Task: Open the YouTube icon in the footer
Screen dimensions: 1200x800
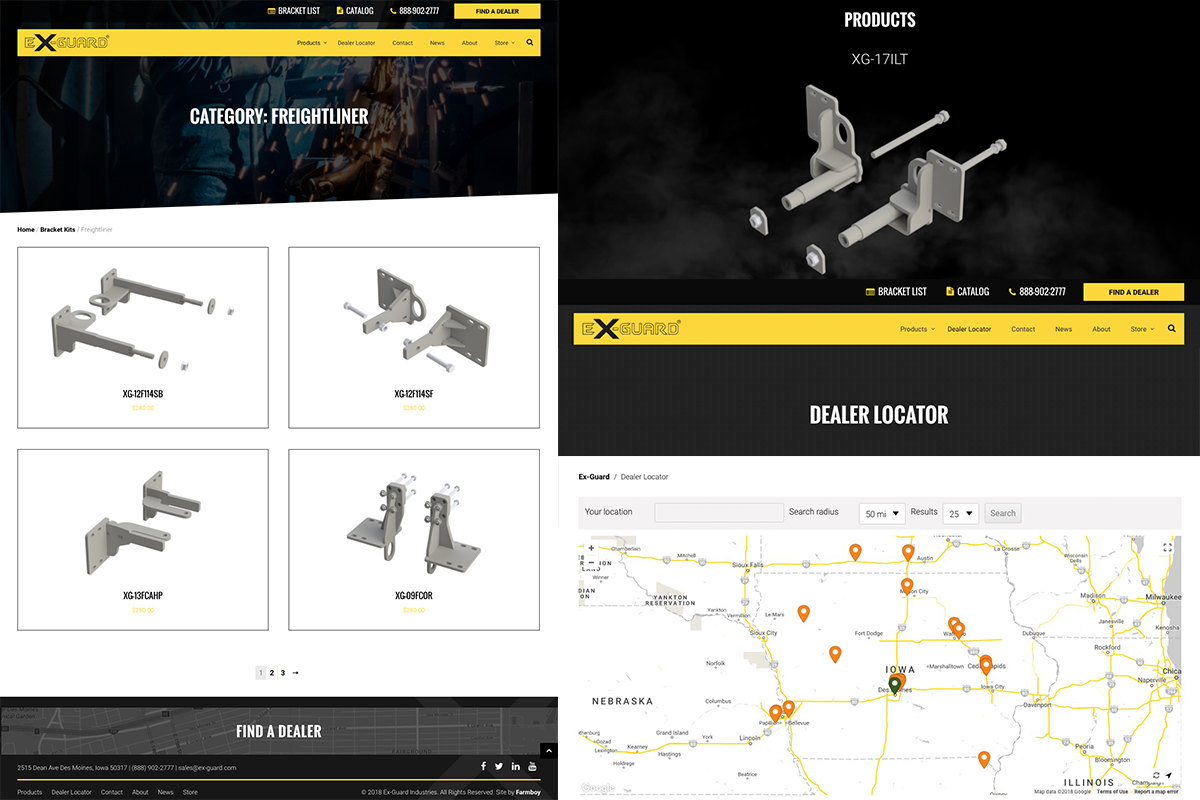Action: click(533, 767)
